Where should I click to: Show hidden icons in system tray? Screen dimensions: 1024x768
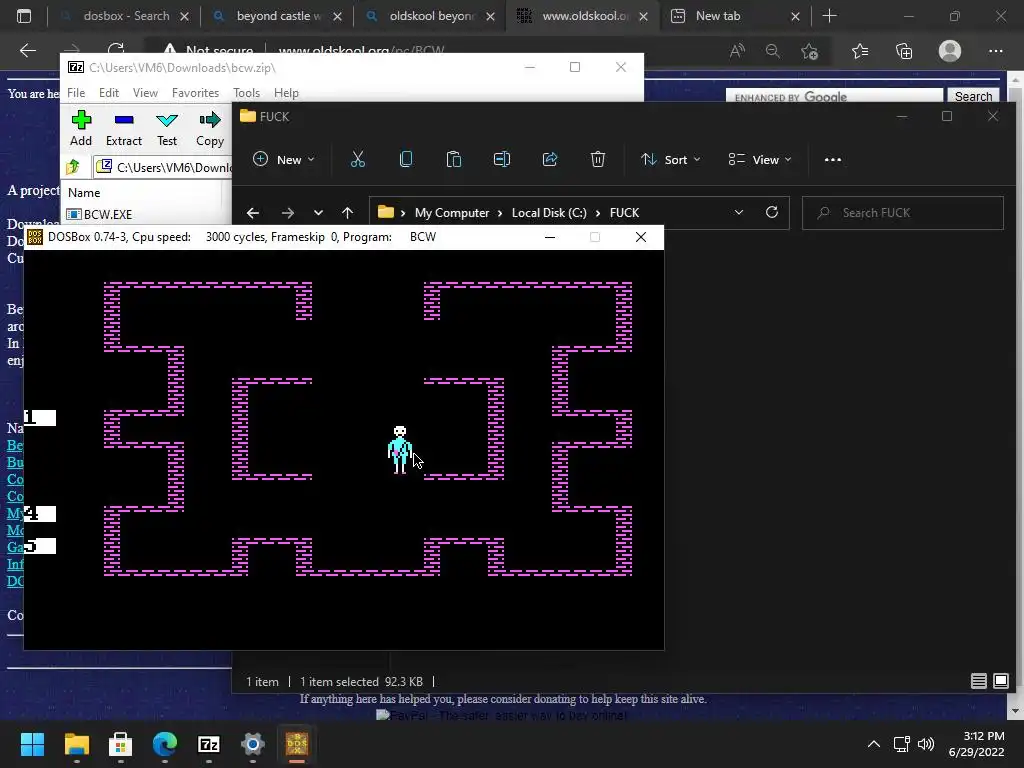874,744
